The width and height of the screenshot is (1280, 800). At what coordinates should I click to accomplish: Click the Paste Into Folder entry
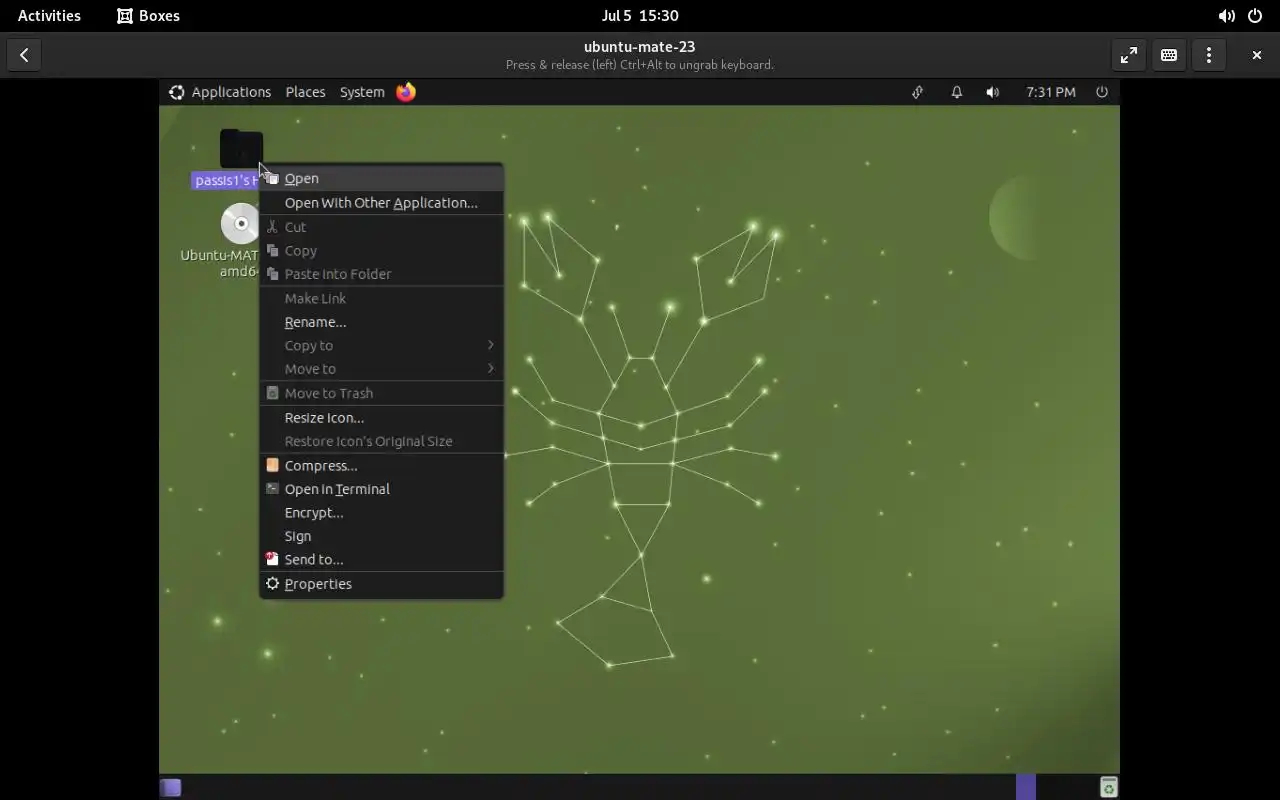(381, 274)
